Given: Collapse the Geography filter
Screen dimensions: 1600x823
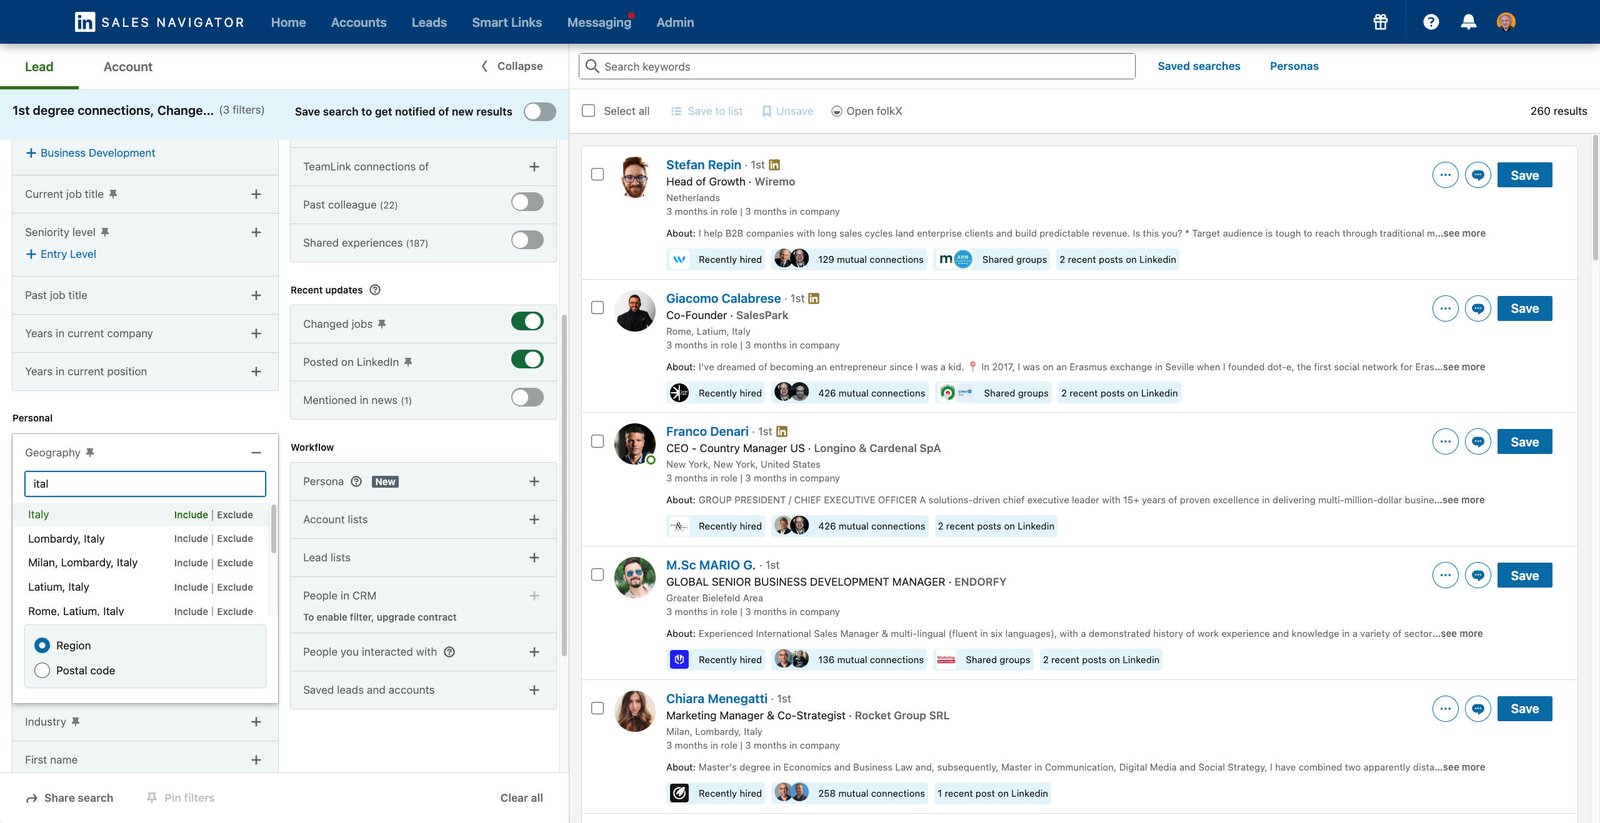Looking at the screenshot, I should click(x=256, y=453).
